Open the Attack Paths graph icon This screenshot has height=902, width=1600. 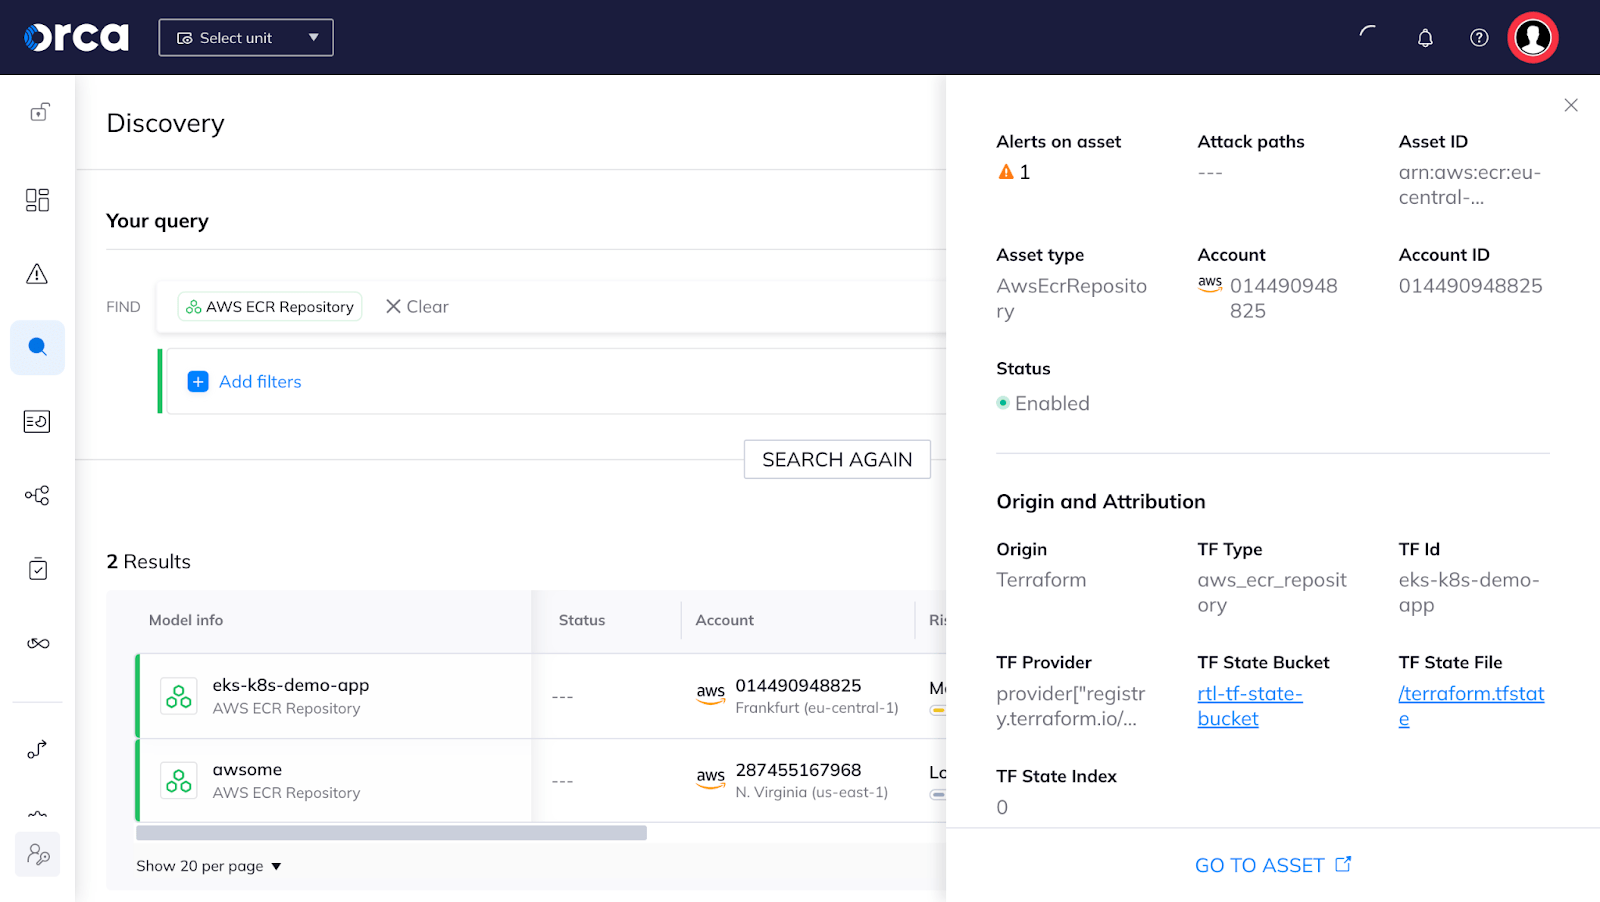[x=37, y=494]
